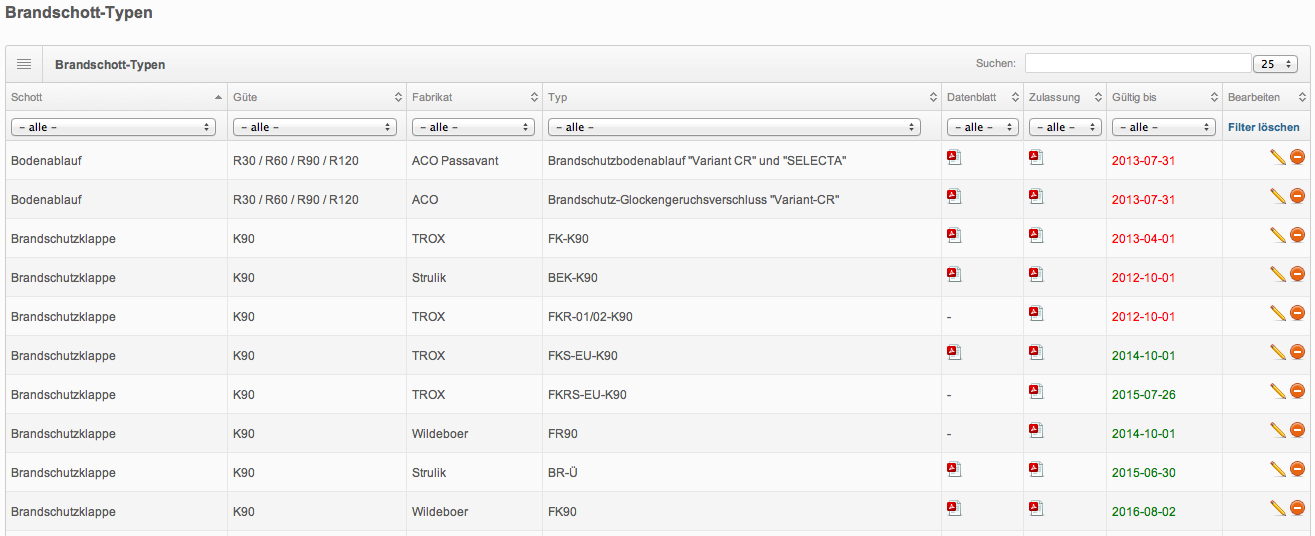Open Datenblatt PDF for Wildeboer FK90 row

(954, 508)
